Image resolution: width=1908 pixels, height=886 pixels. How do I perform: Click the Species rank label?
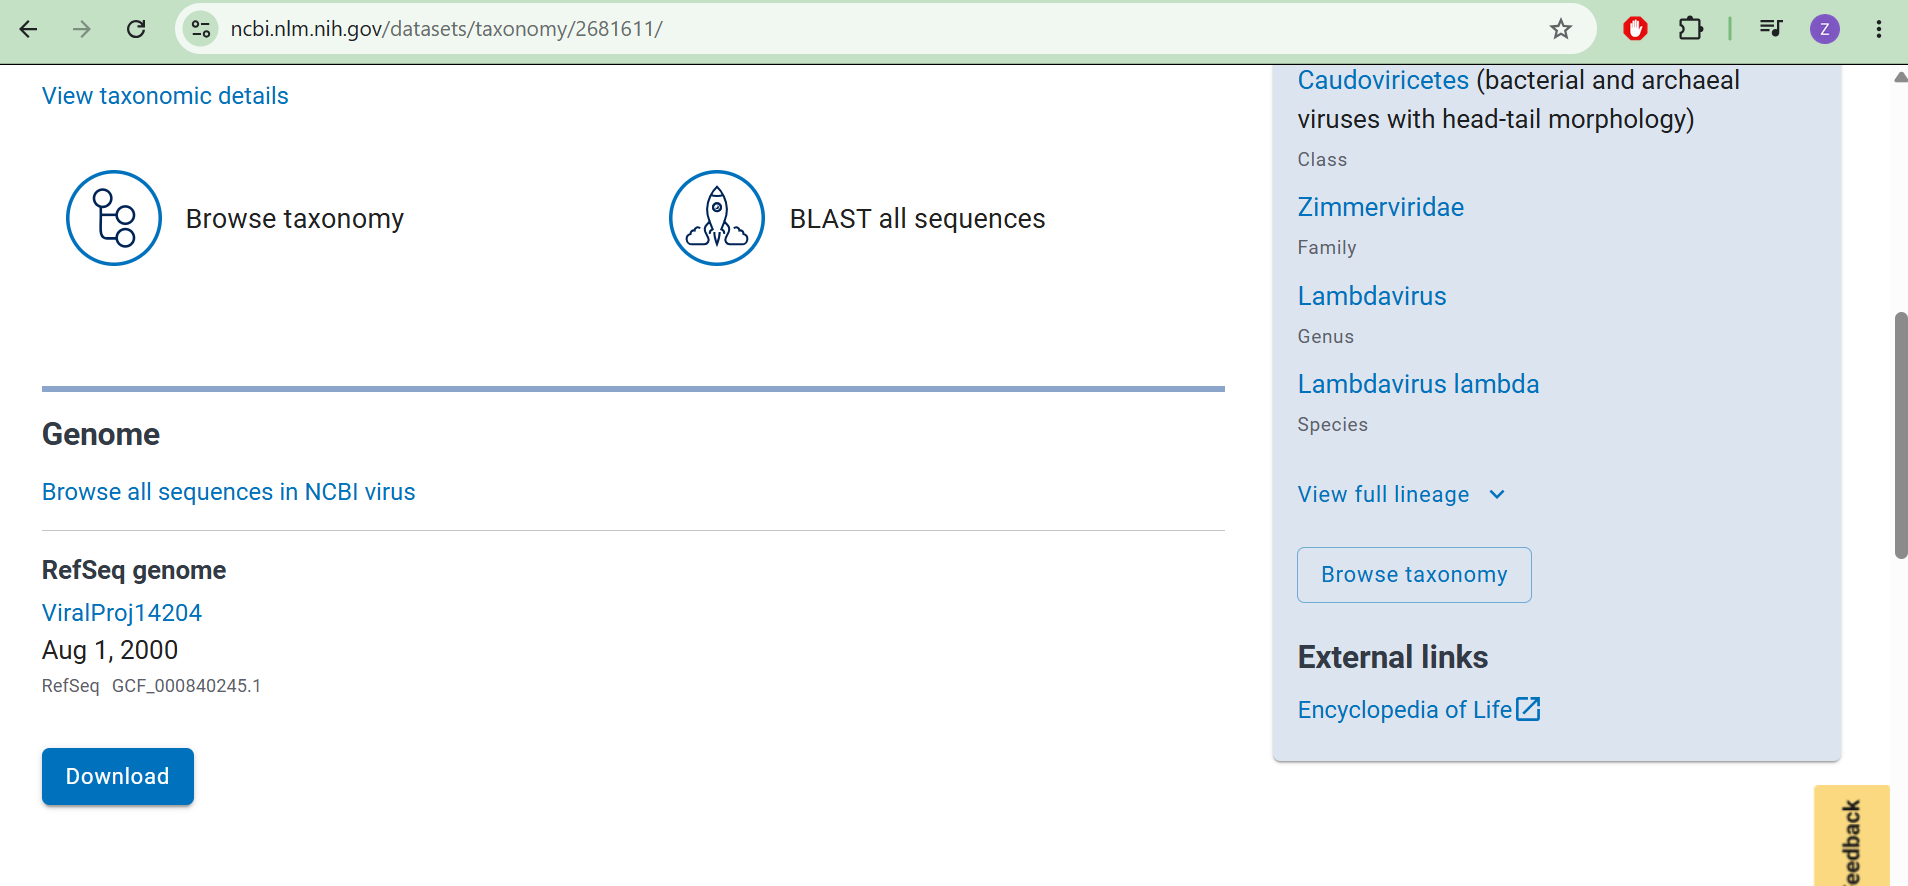(1333, 425)
